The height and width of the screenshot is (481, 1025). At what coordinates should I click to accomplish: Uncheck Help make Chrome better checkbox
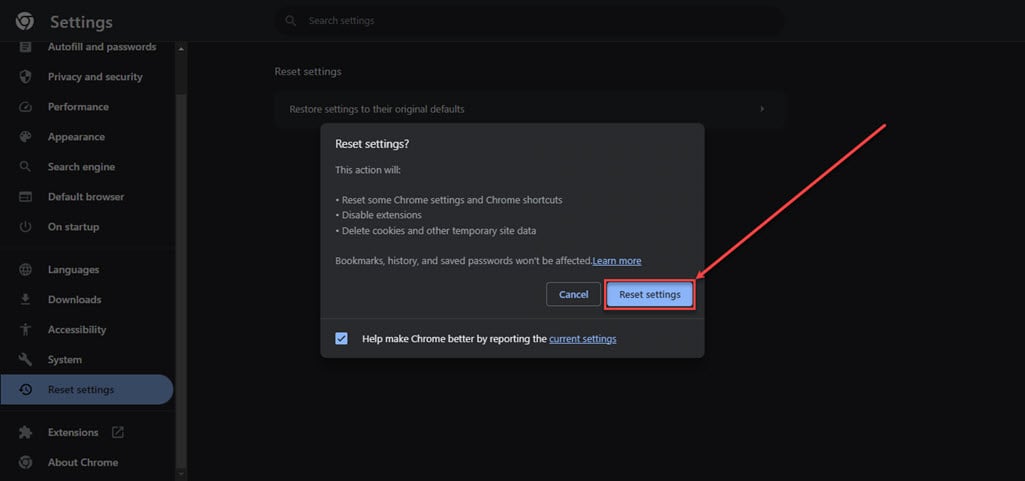(341, 339)
